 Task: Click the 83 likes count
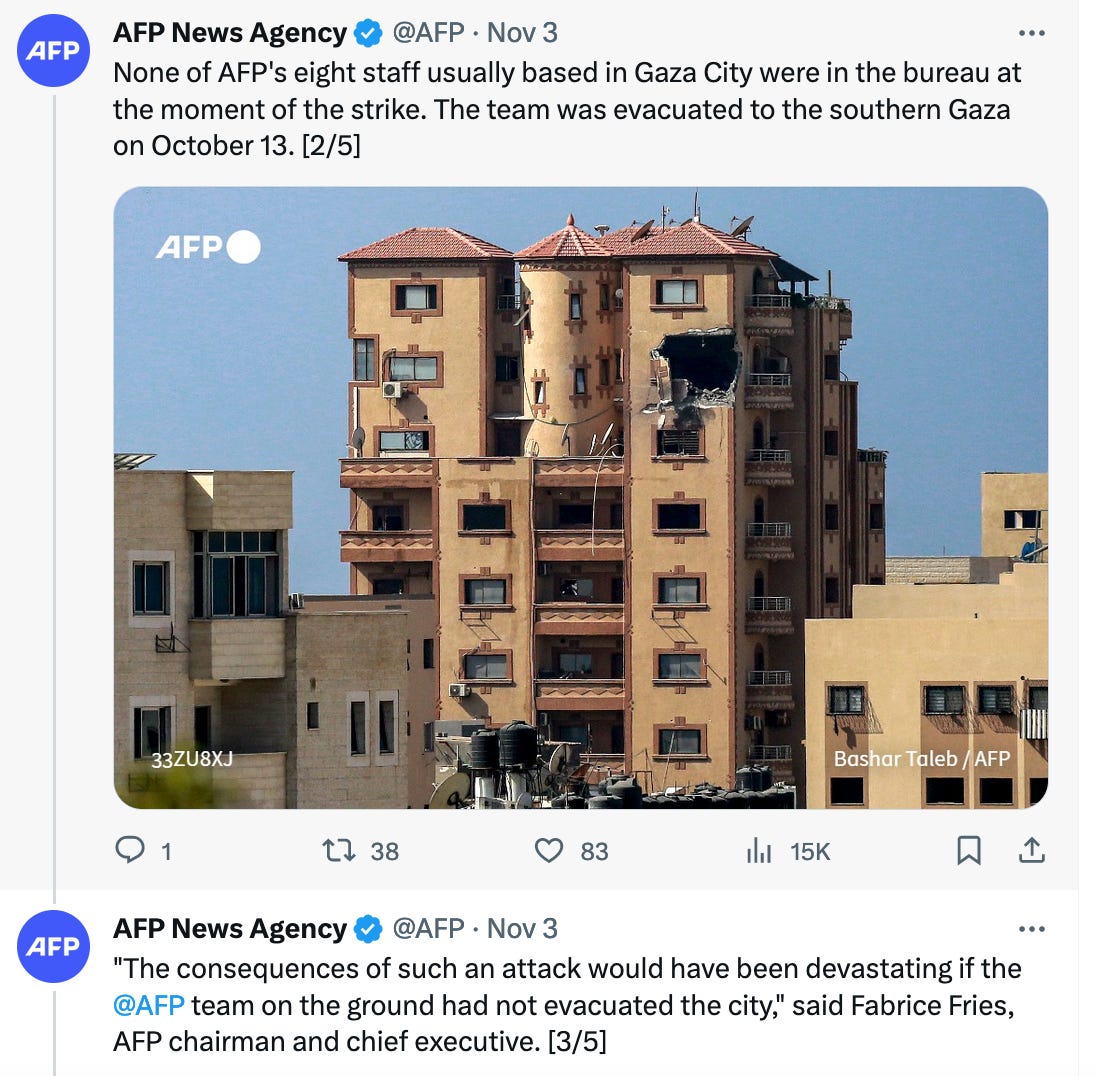594,851
